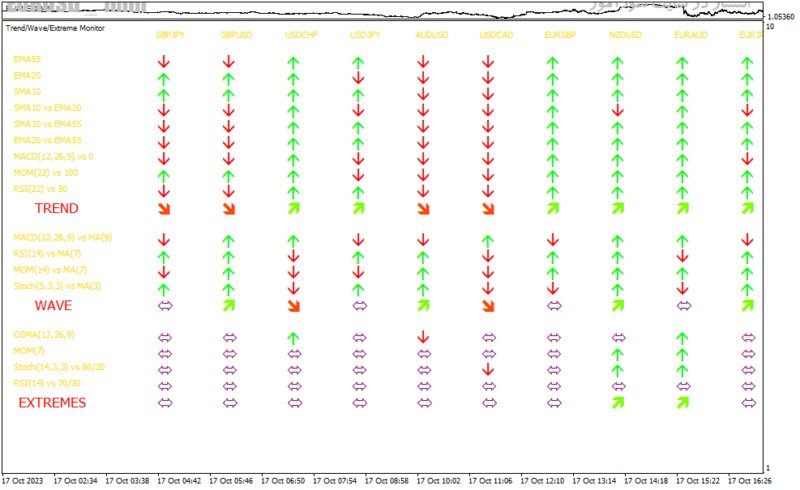Click EURAUD EXTREMES green diagonal arrow
Screen dimensions: 800x490
683,403
